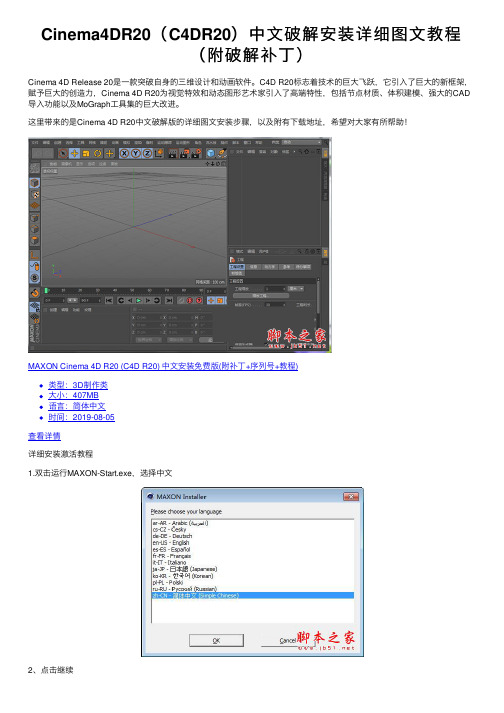The width and height of the screenshot is (504, 713).
Task: Click the MAXON Installer title bar icon
Action: pos(150,497)
